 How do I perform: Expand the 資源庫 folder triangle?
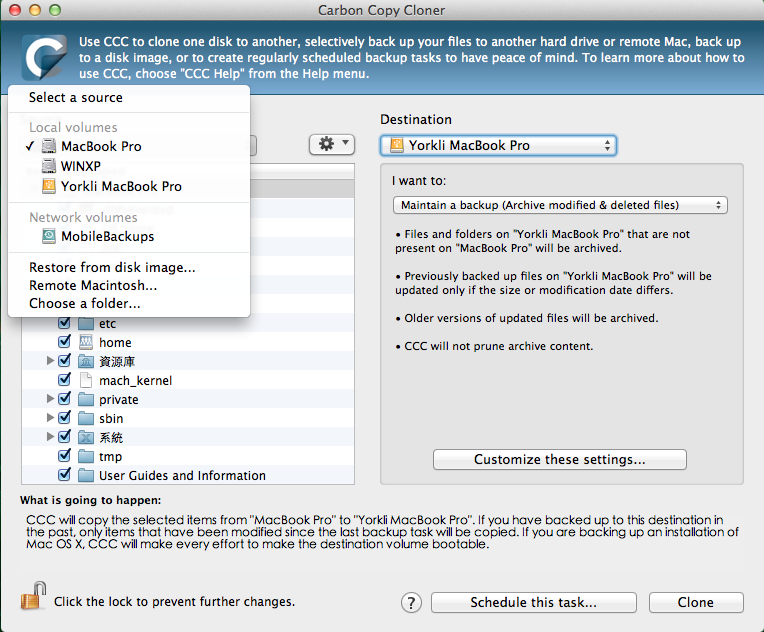pyautogui.click(x=50, y=361)
